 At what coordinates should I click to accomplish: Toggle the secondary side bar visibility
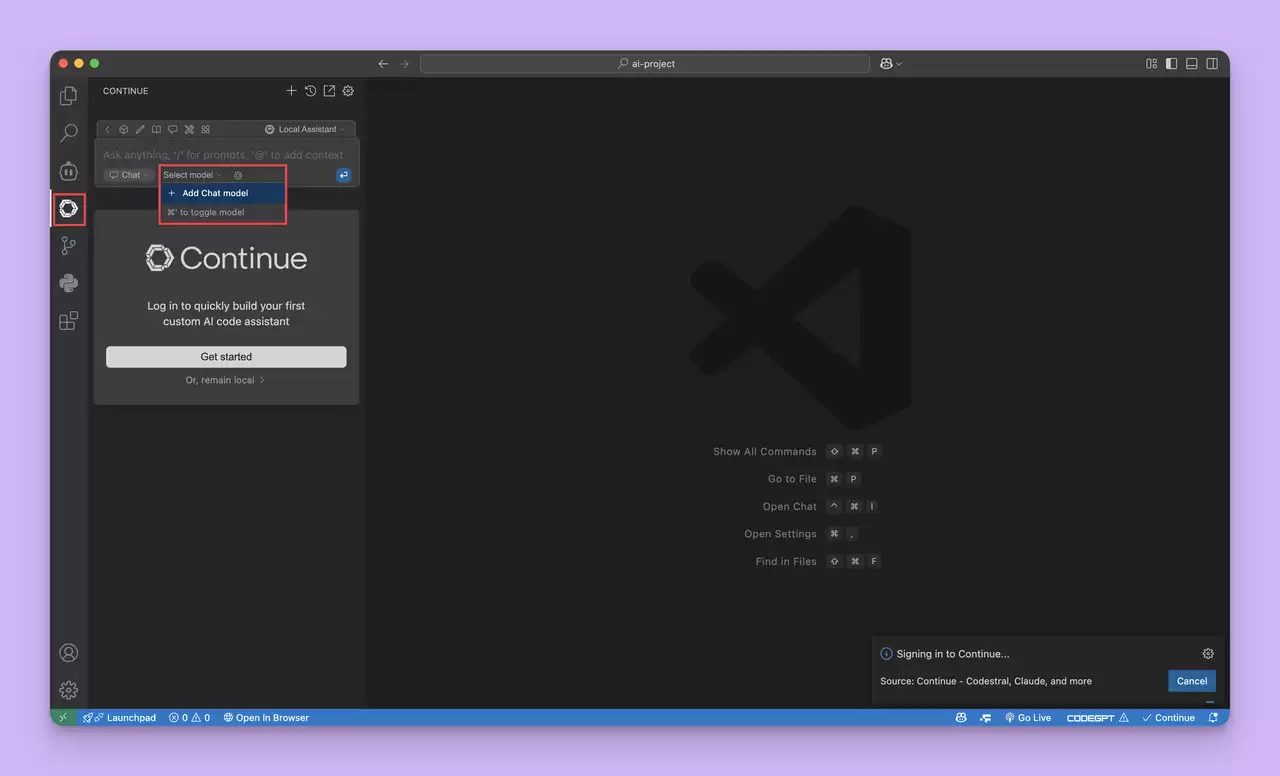coord(1212,64)
